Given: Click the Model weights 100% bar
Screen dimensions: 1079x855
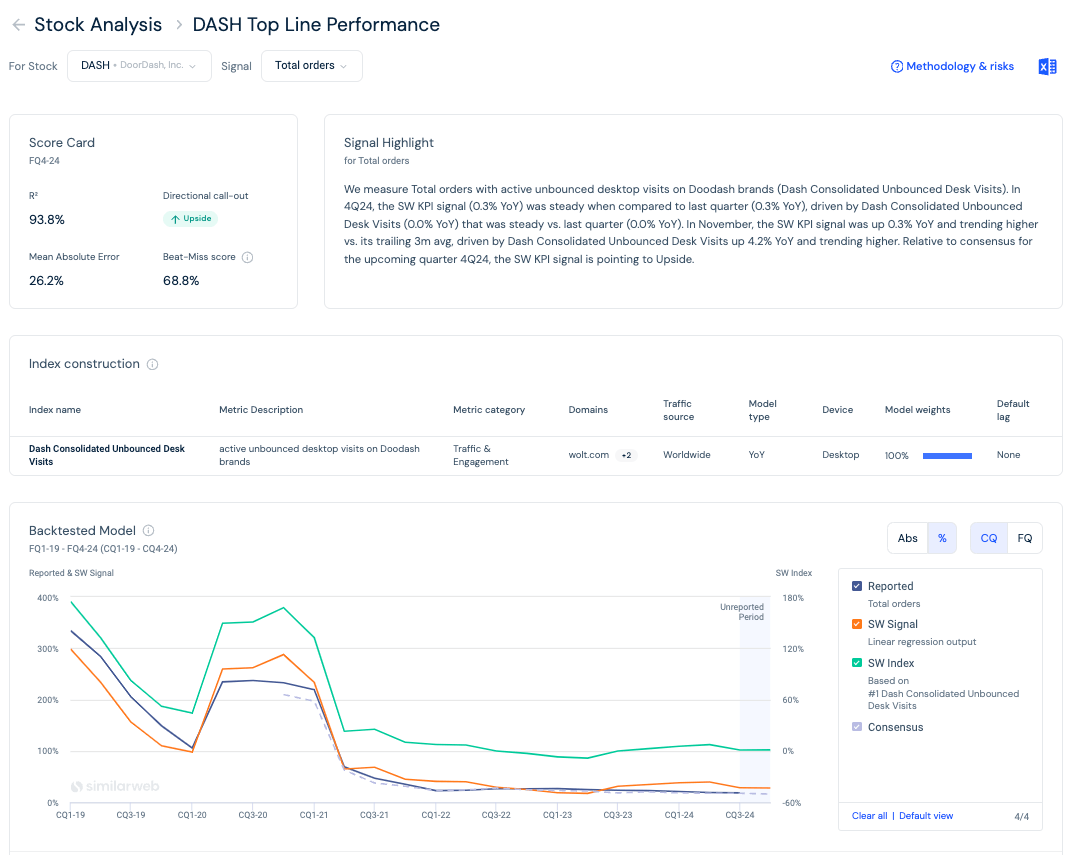Looking at the screenshot, I should (947, 456).
